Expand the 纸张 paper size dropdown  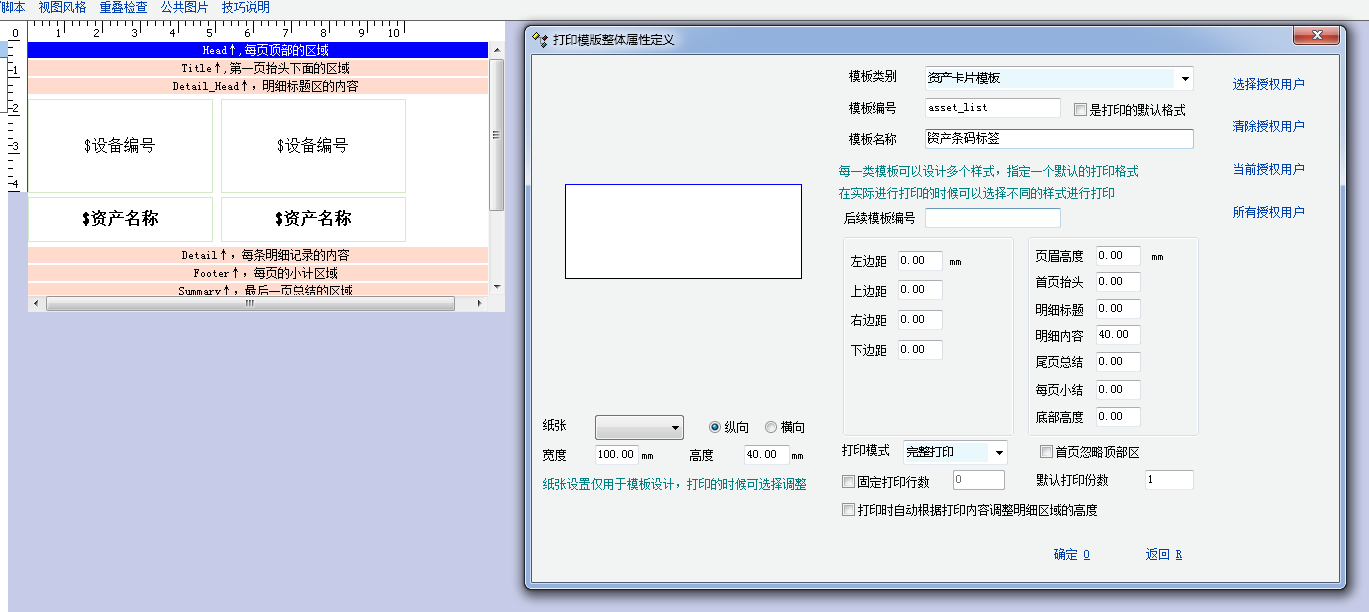[676, 427]
